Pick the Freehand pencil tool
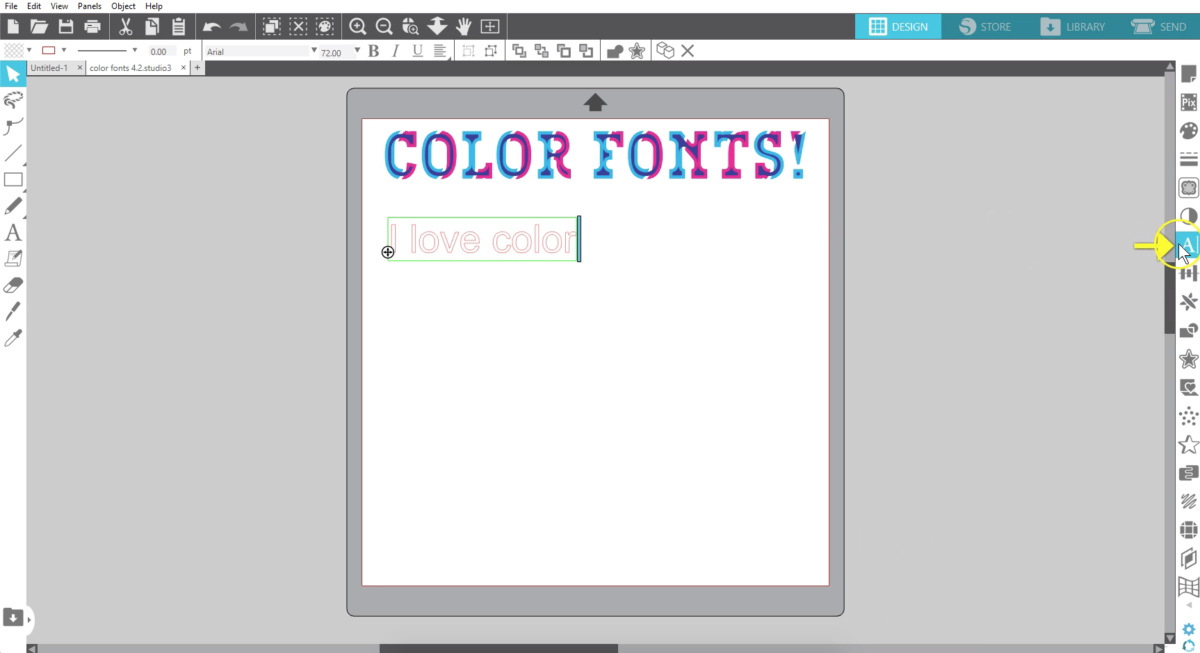 13,206
